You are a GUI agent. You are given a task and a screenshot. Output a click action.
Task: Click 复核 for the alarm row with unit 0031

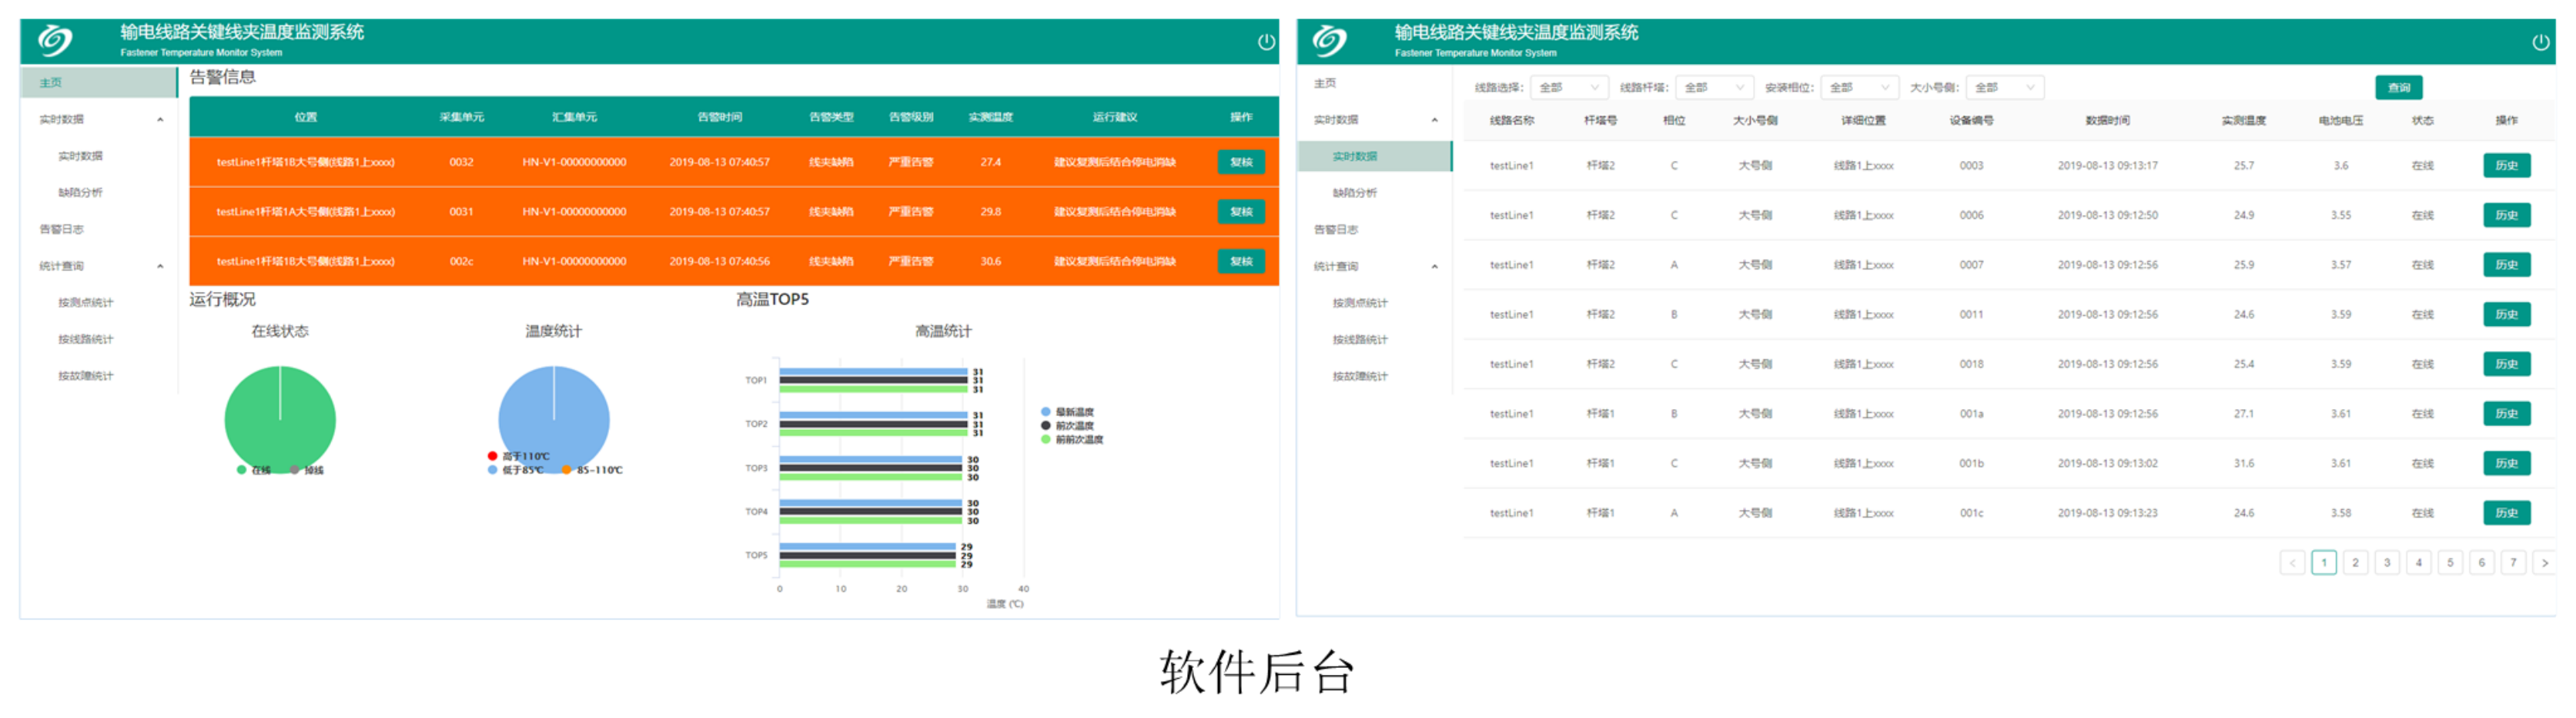1240,212
